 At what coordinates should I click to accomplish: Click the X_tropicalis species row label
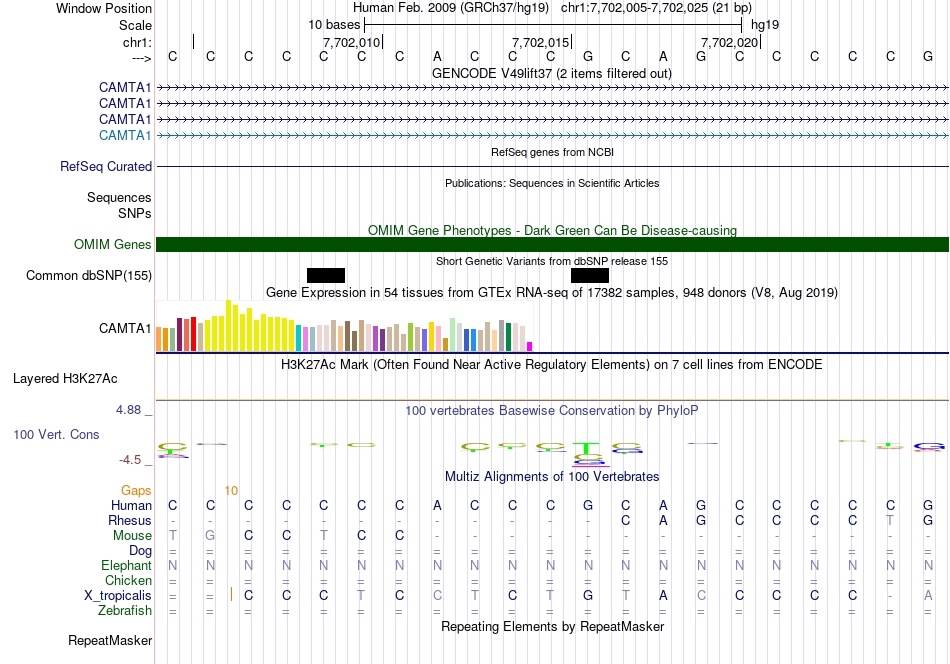click(x=118, y=596)
